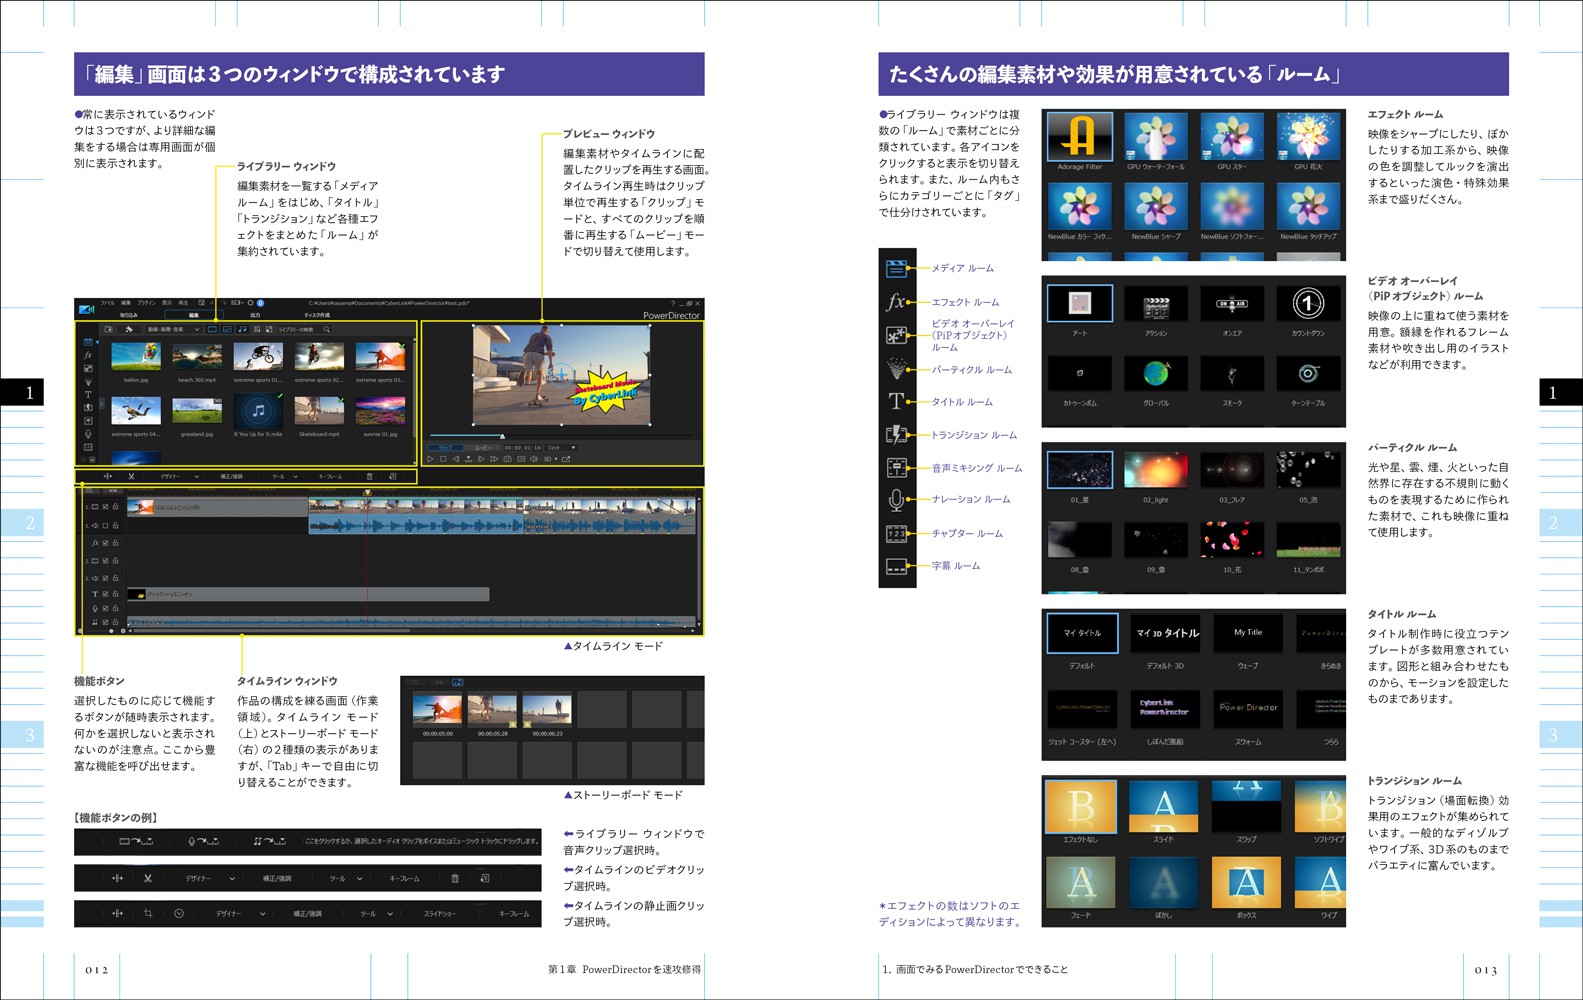1583x1000 pixels.
Task: Select the GPU 花火 effect thumbnail
Action: click(x=1307, y=138)
